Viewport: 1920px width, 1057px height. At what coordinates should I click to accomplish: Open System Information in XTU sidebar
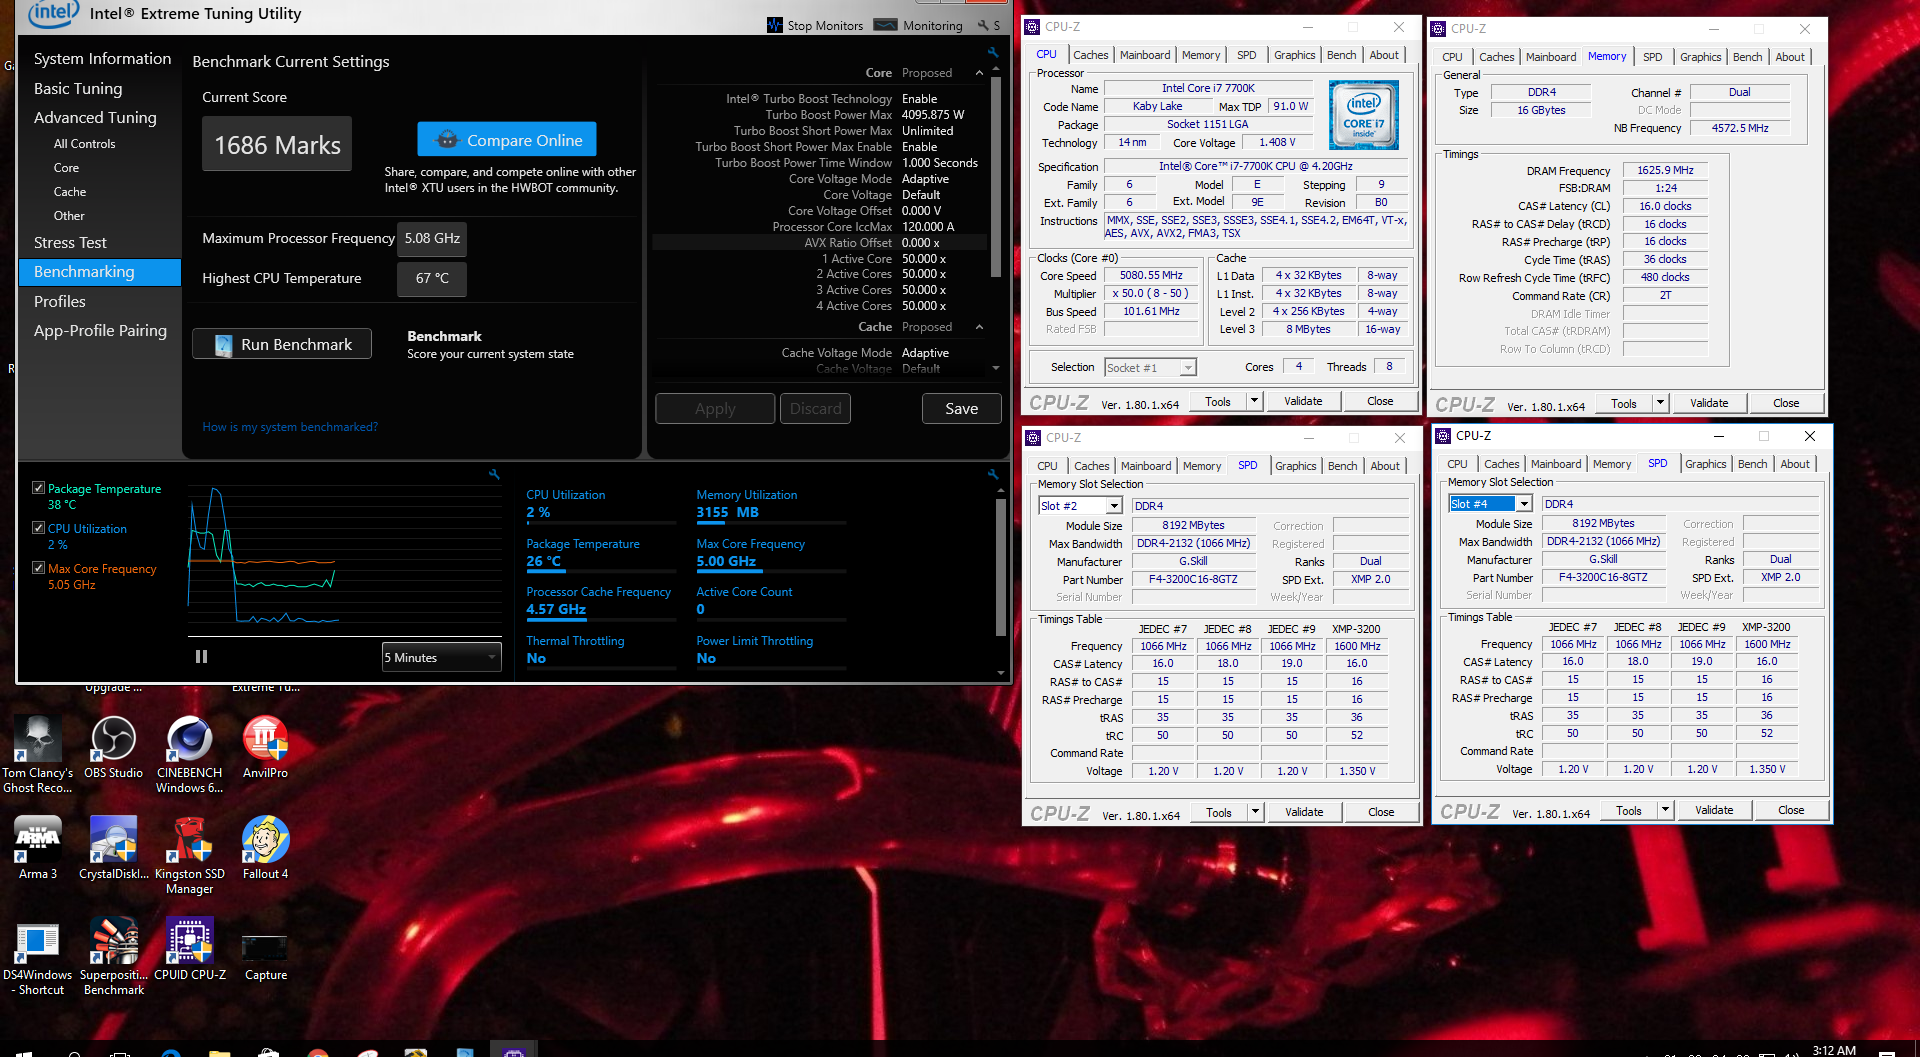pos(102,58)
